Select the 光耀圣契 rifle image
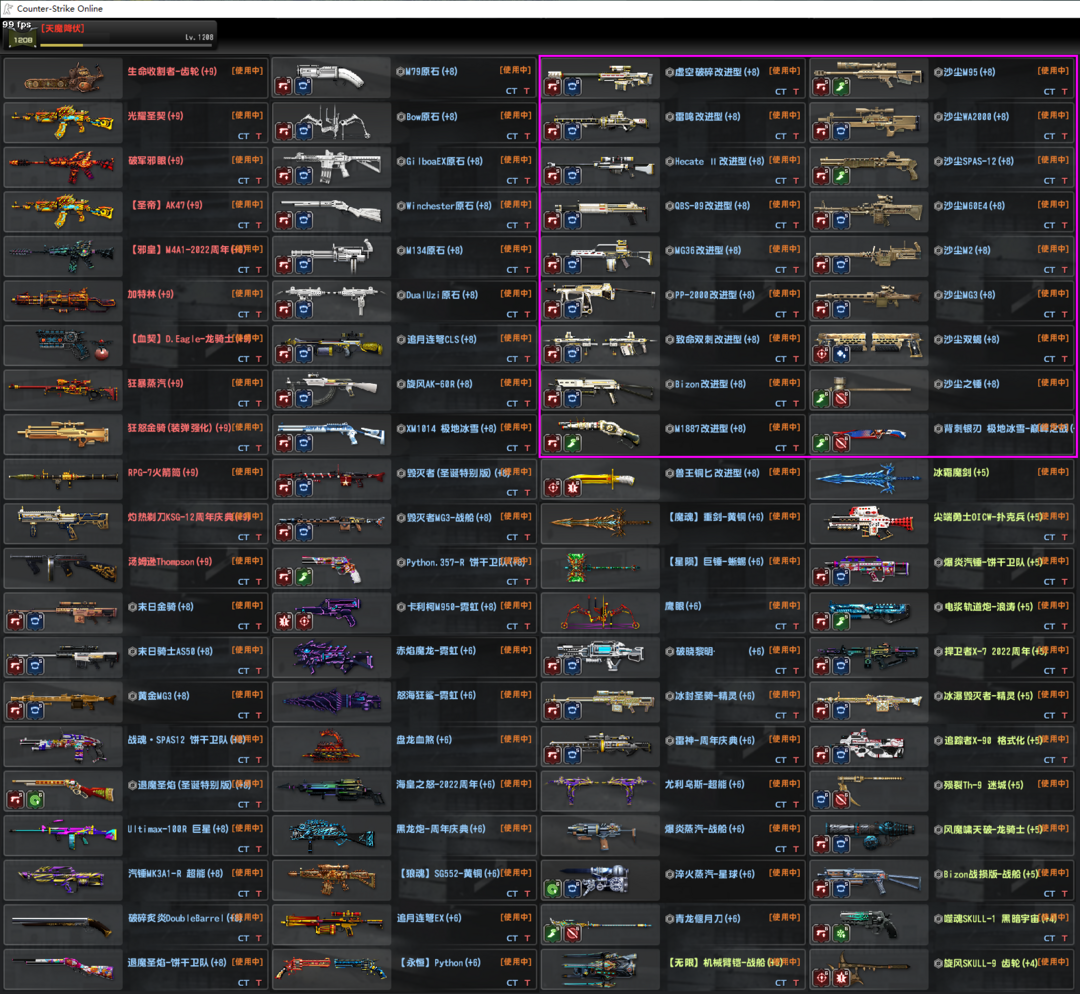The width and height of the screenshot is (1080, 994). coord(63,123)
